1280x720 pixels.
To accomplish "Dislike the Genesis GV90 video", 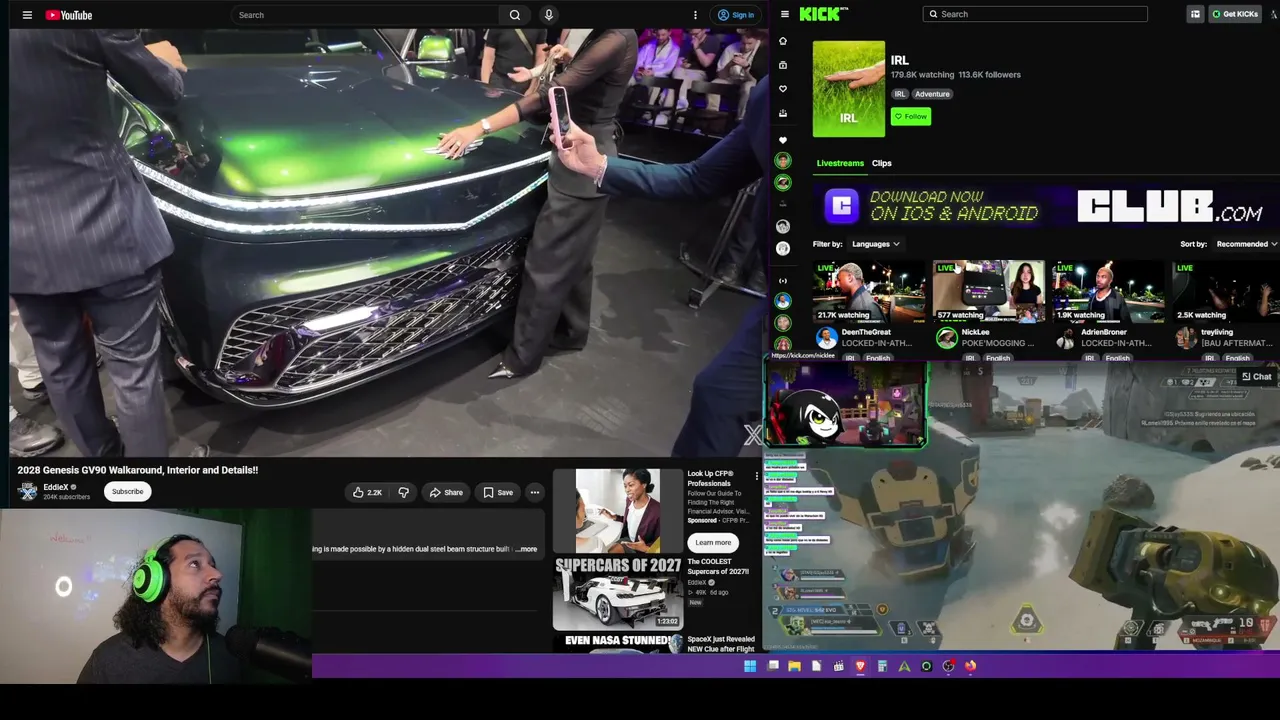I will (x=404, y=492).
